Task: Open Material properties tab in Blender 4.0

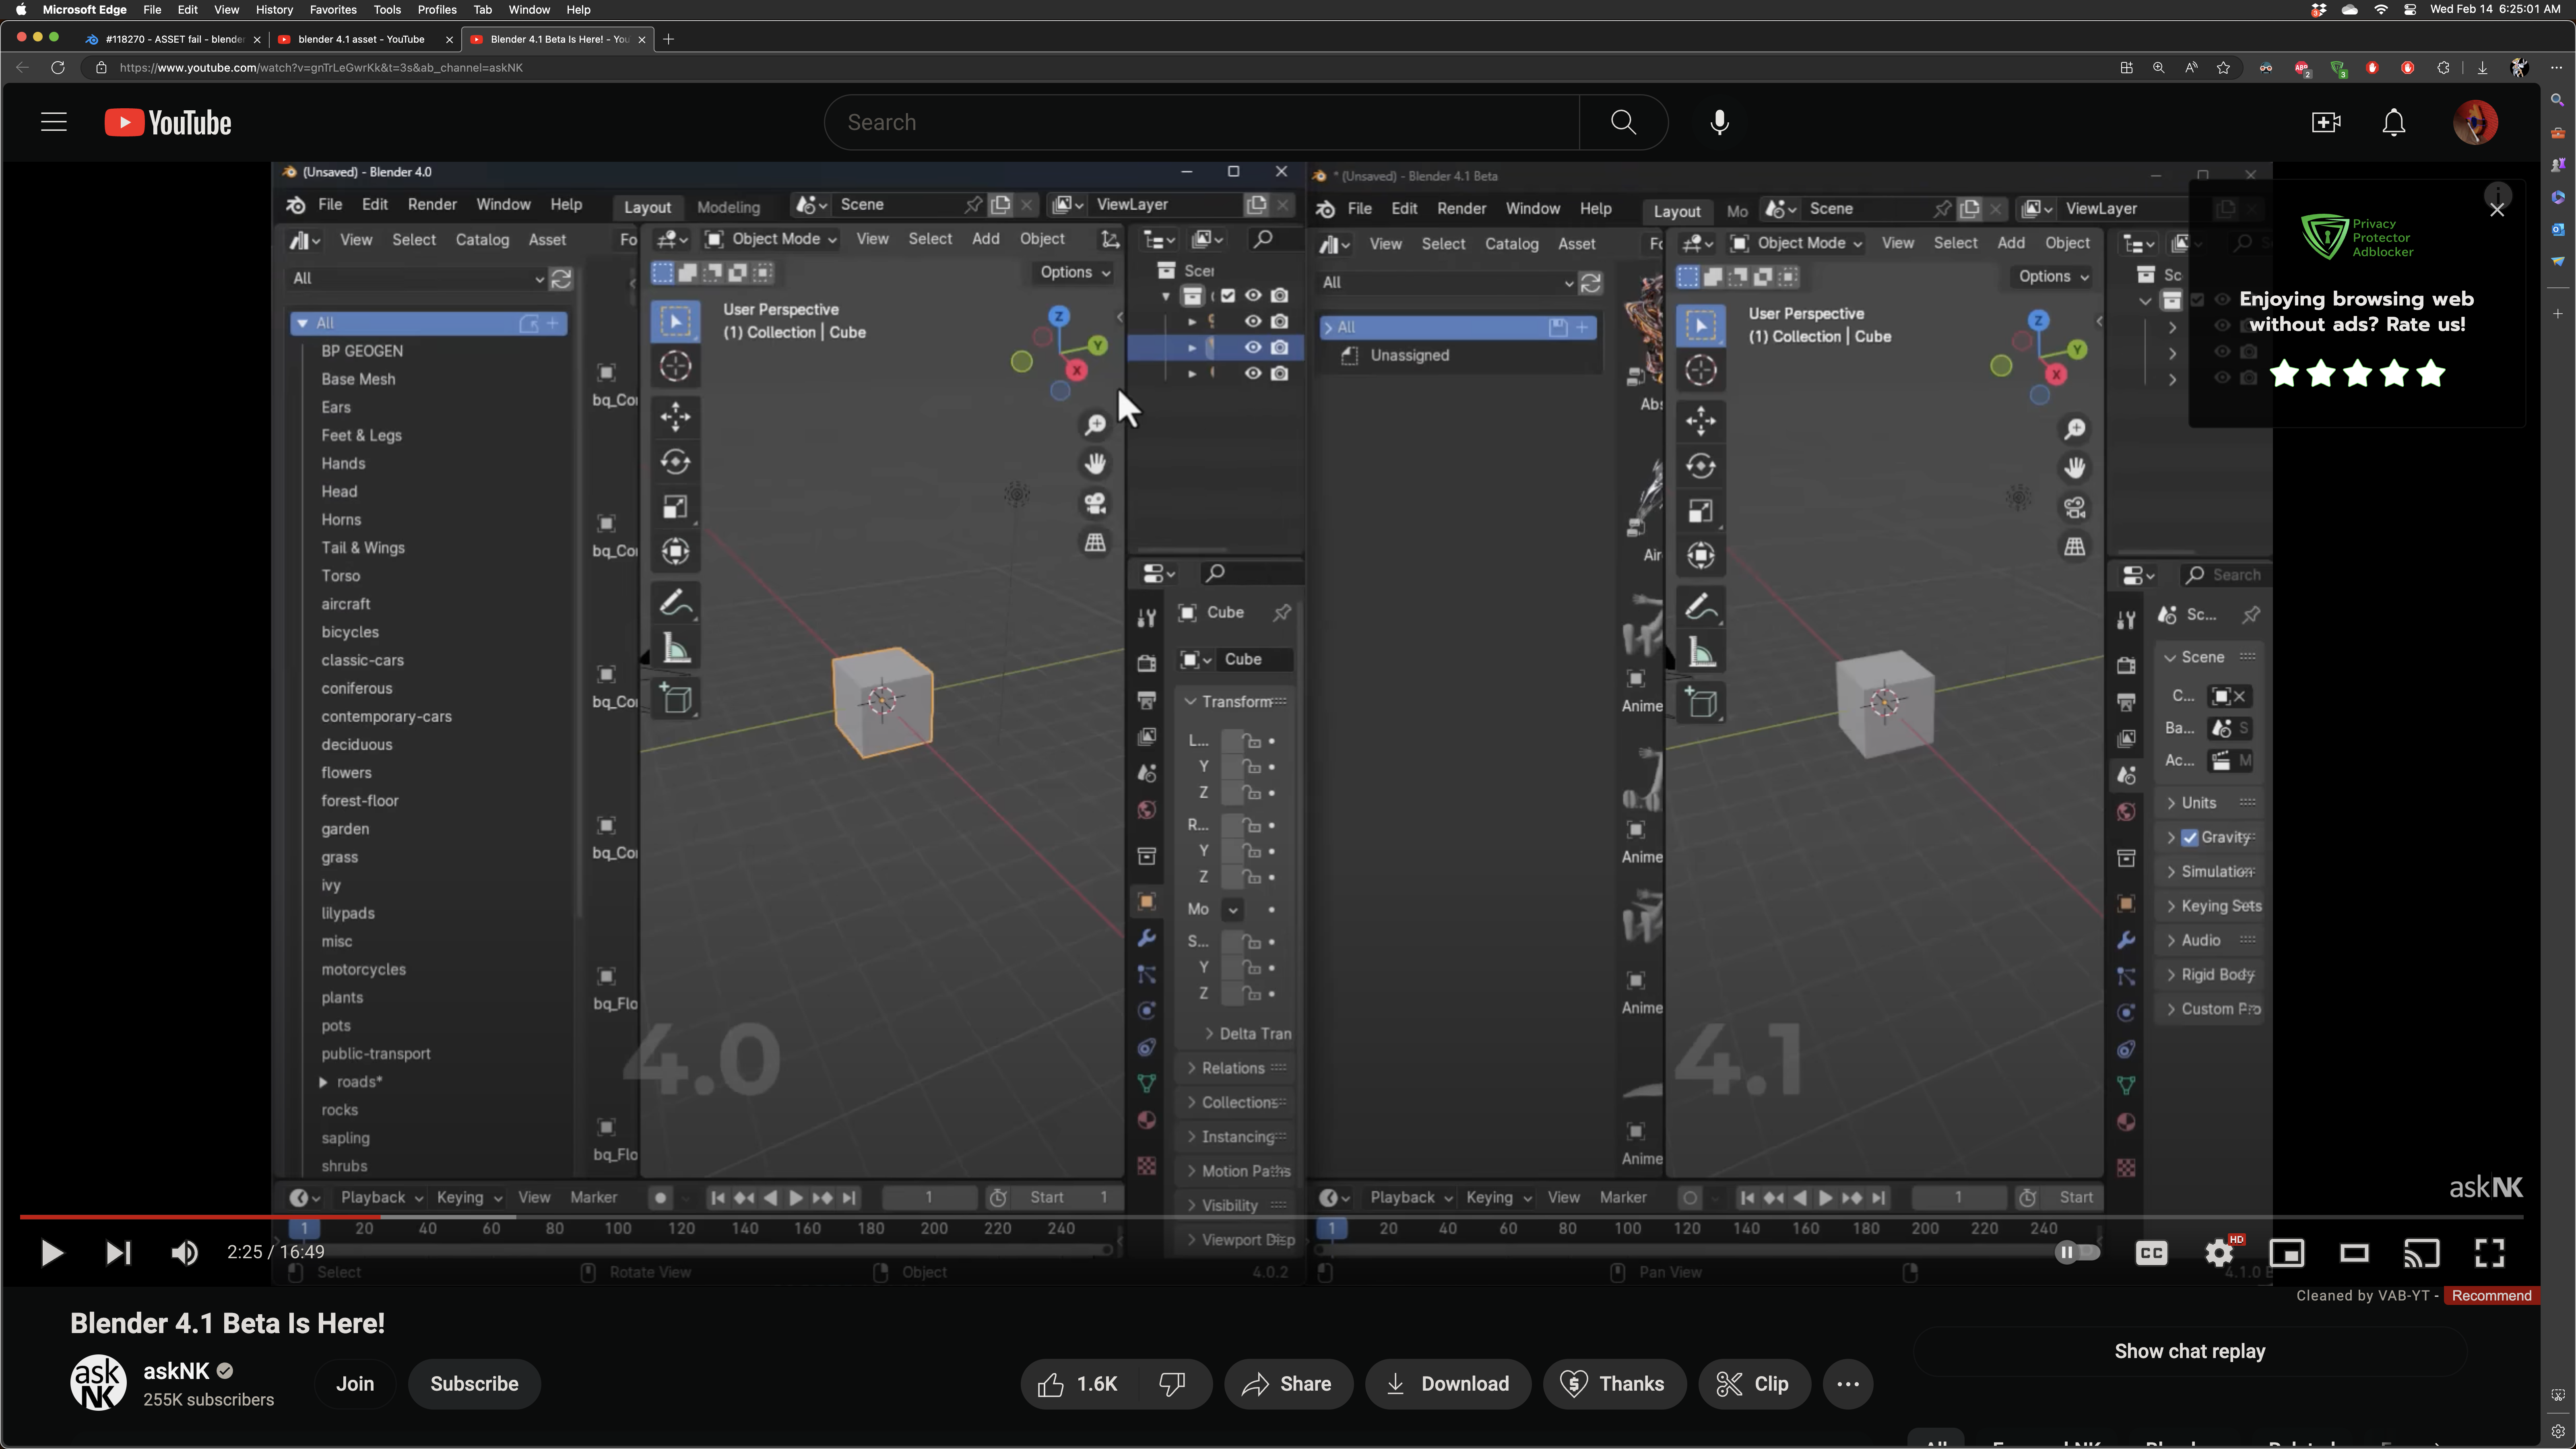Action: pos(1147,1120)
